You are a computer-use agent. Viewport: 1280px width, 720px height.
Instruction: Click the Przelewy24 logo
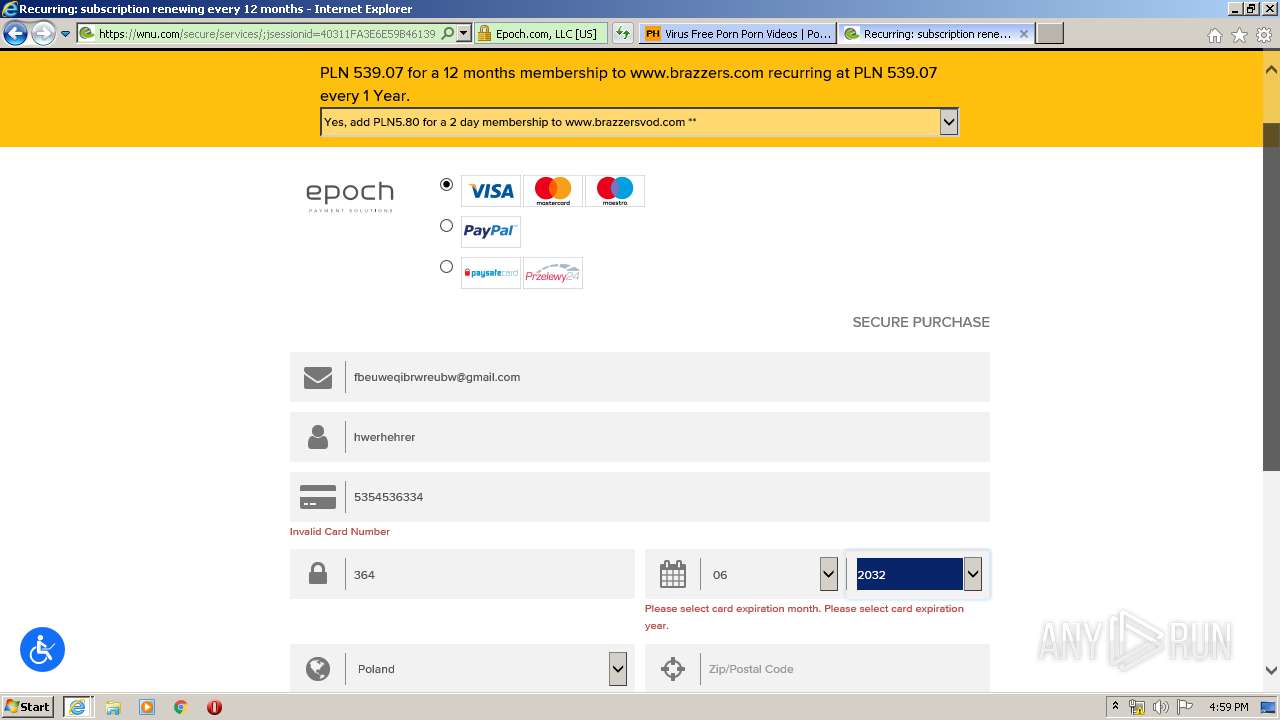(x=553, y=273)
